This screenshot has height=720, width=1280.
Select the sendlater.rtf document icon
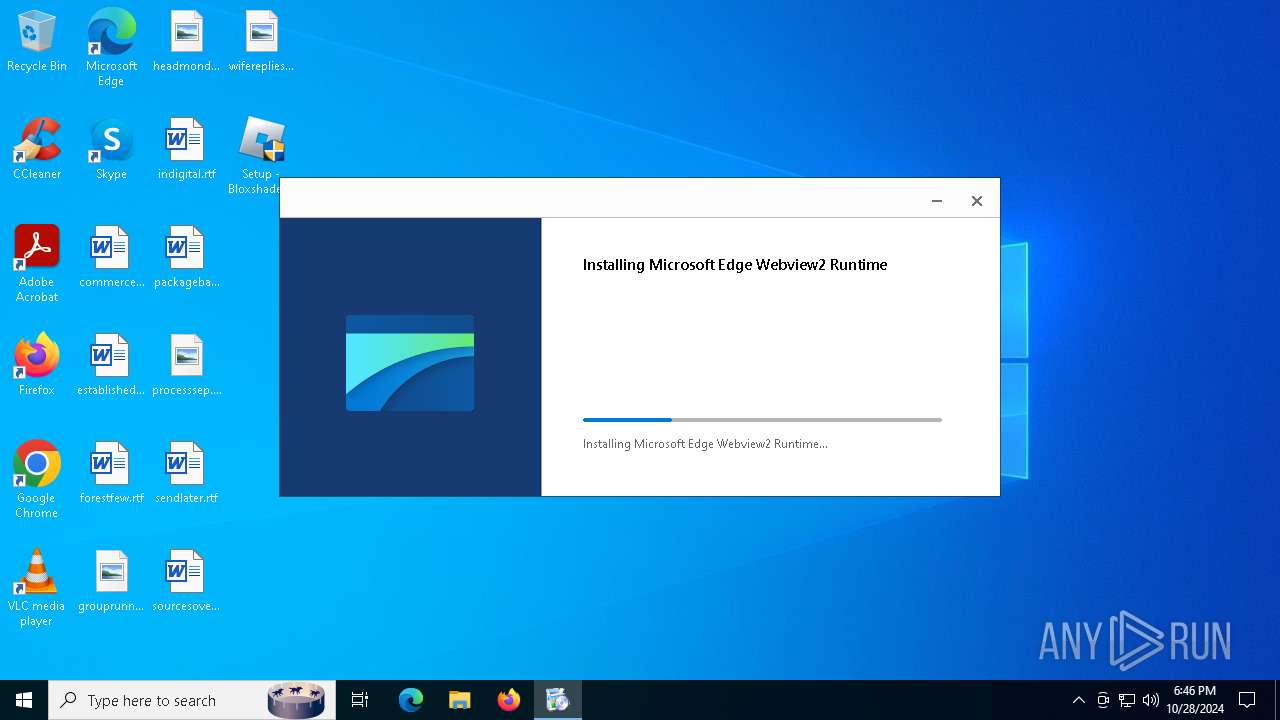point(186,474)
